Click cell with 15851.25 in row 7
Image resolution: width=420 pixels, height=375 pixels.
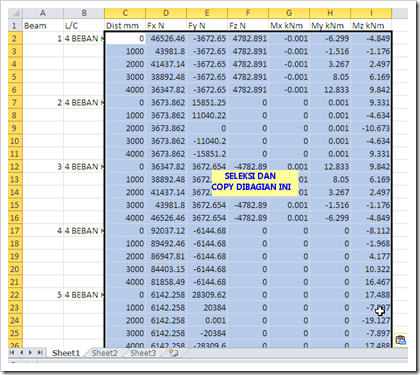(207, 102)
